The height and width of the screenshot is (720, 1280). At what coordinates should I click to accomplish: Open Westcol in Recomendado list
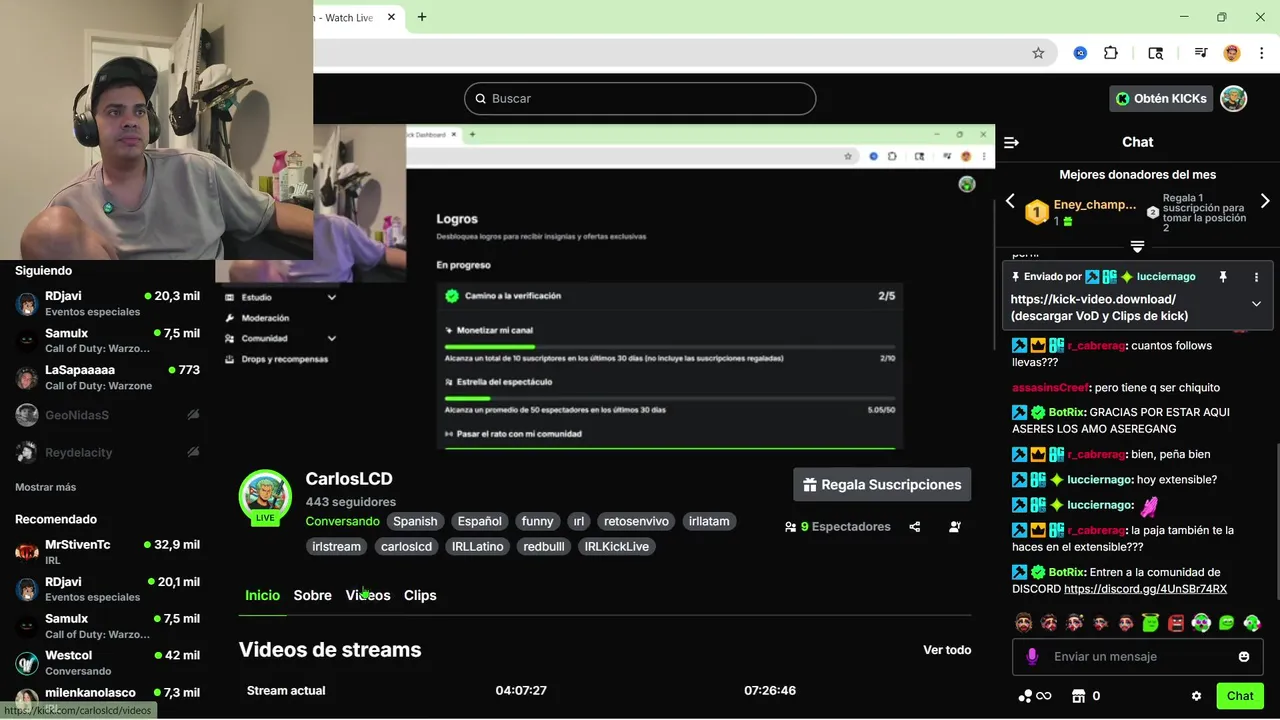pos(107,663)
